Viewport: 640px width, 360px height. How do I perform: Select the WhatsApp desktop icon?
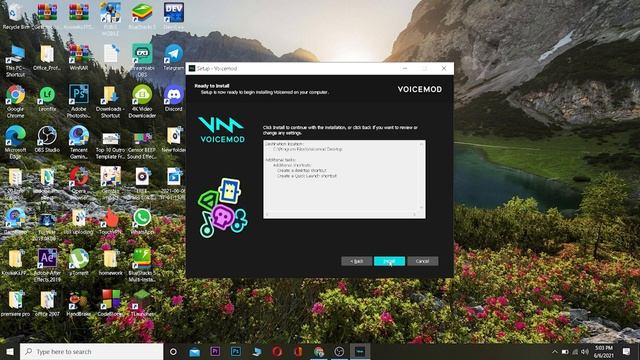(142, 221)
